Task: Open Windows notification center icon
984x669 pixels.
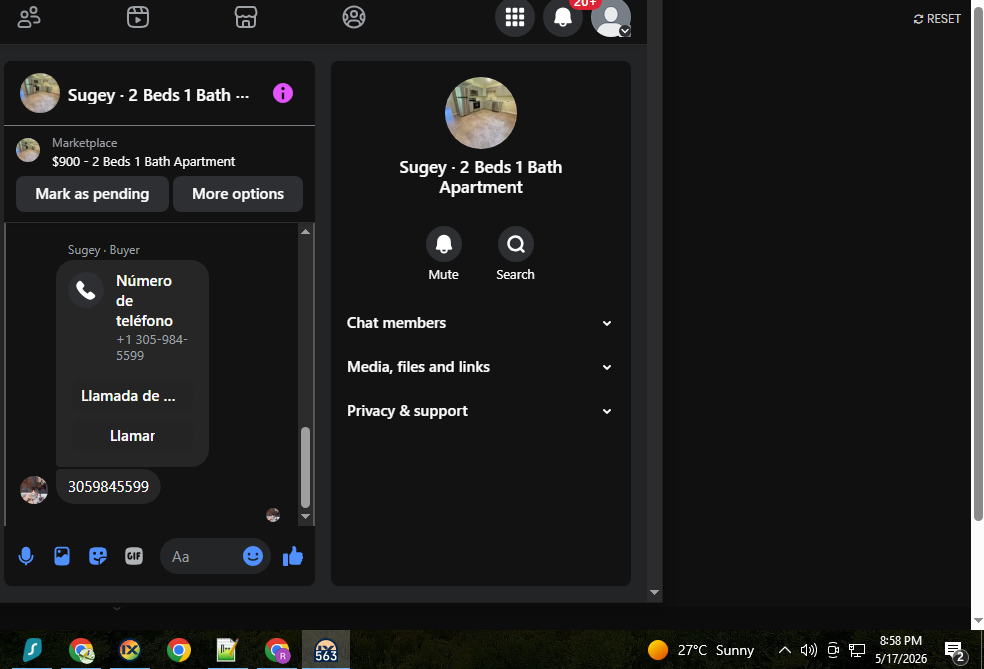Action: (955, 651)
